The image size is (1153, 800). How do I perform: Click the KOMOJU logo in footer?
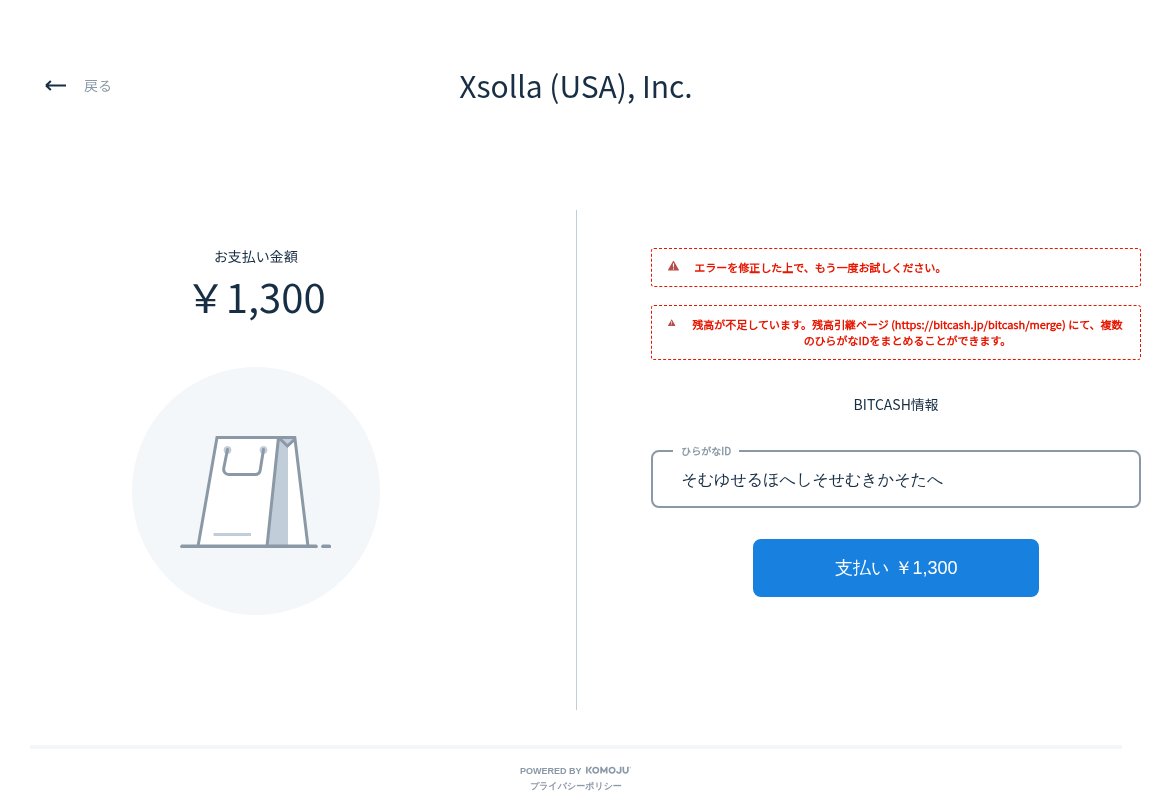coord(607,770)
